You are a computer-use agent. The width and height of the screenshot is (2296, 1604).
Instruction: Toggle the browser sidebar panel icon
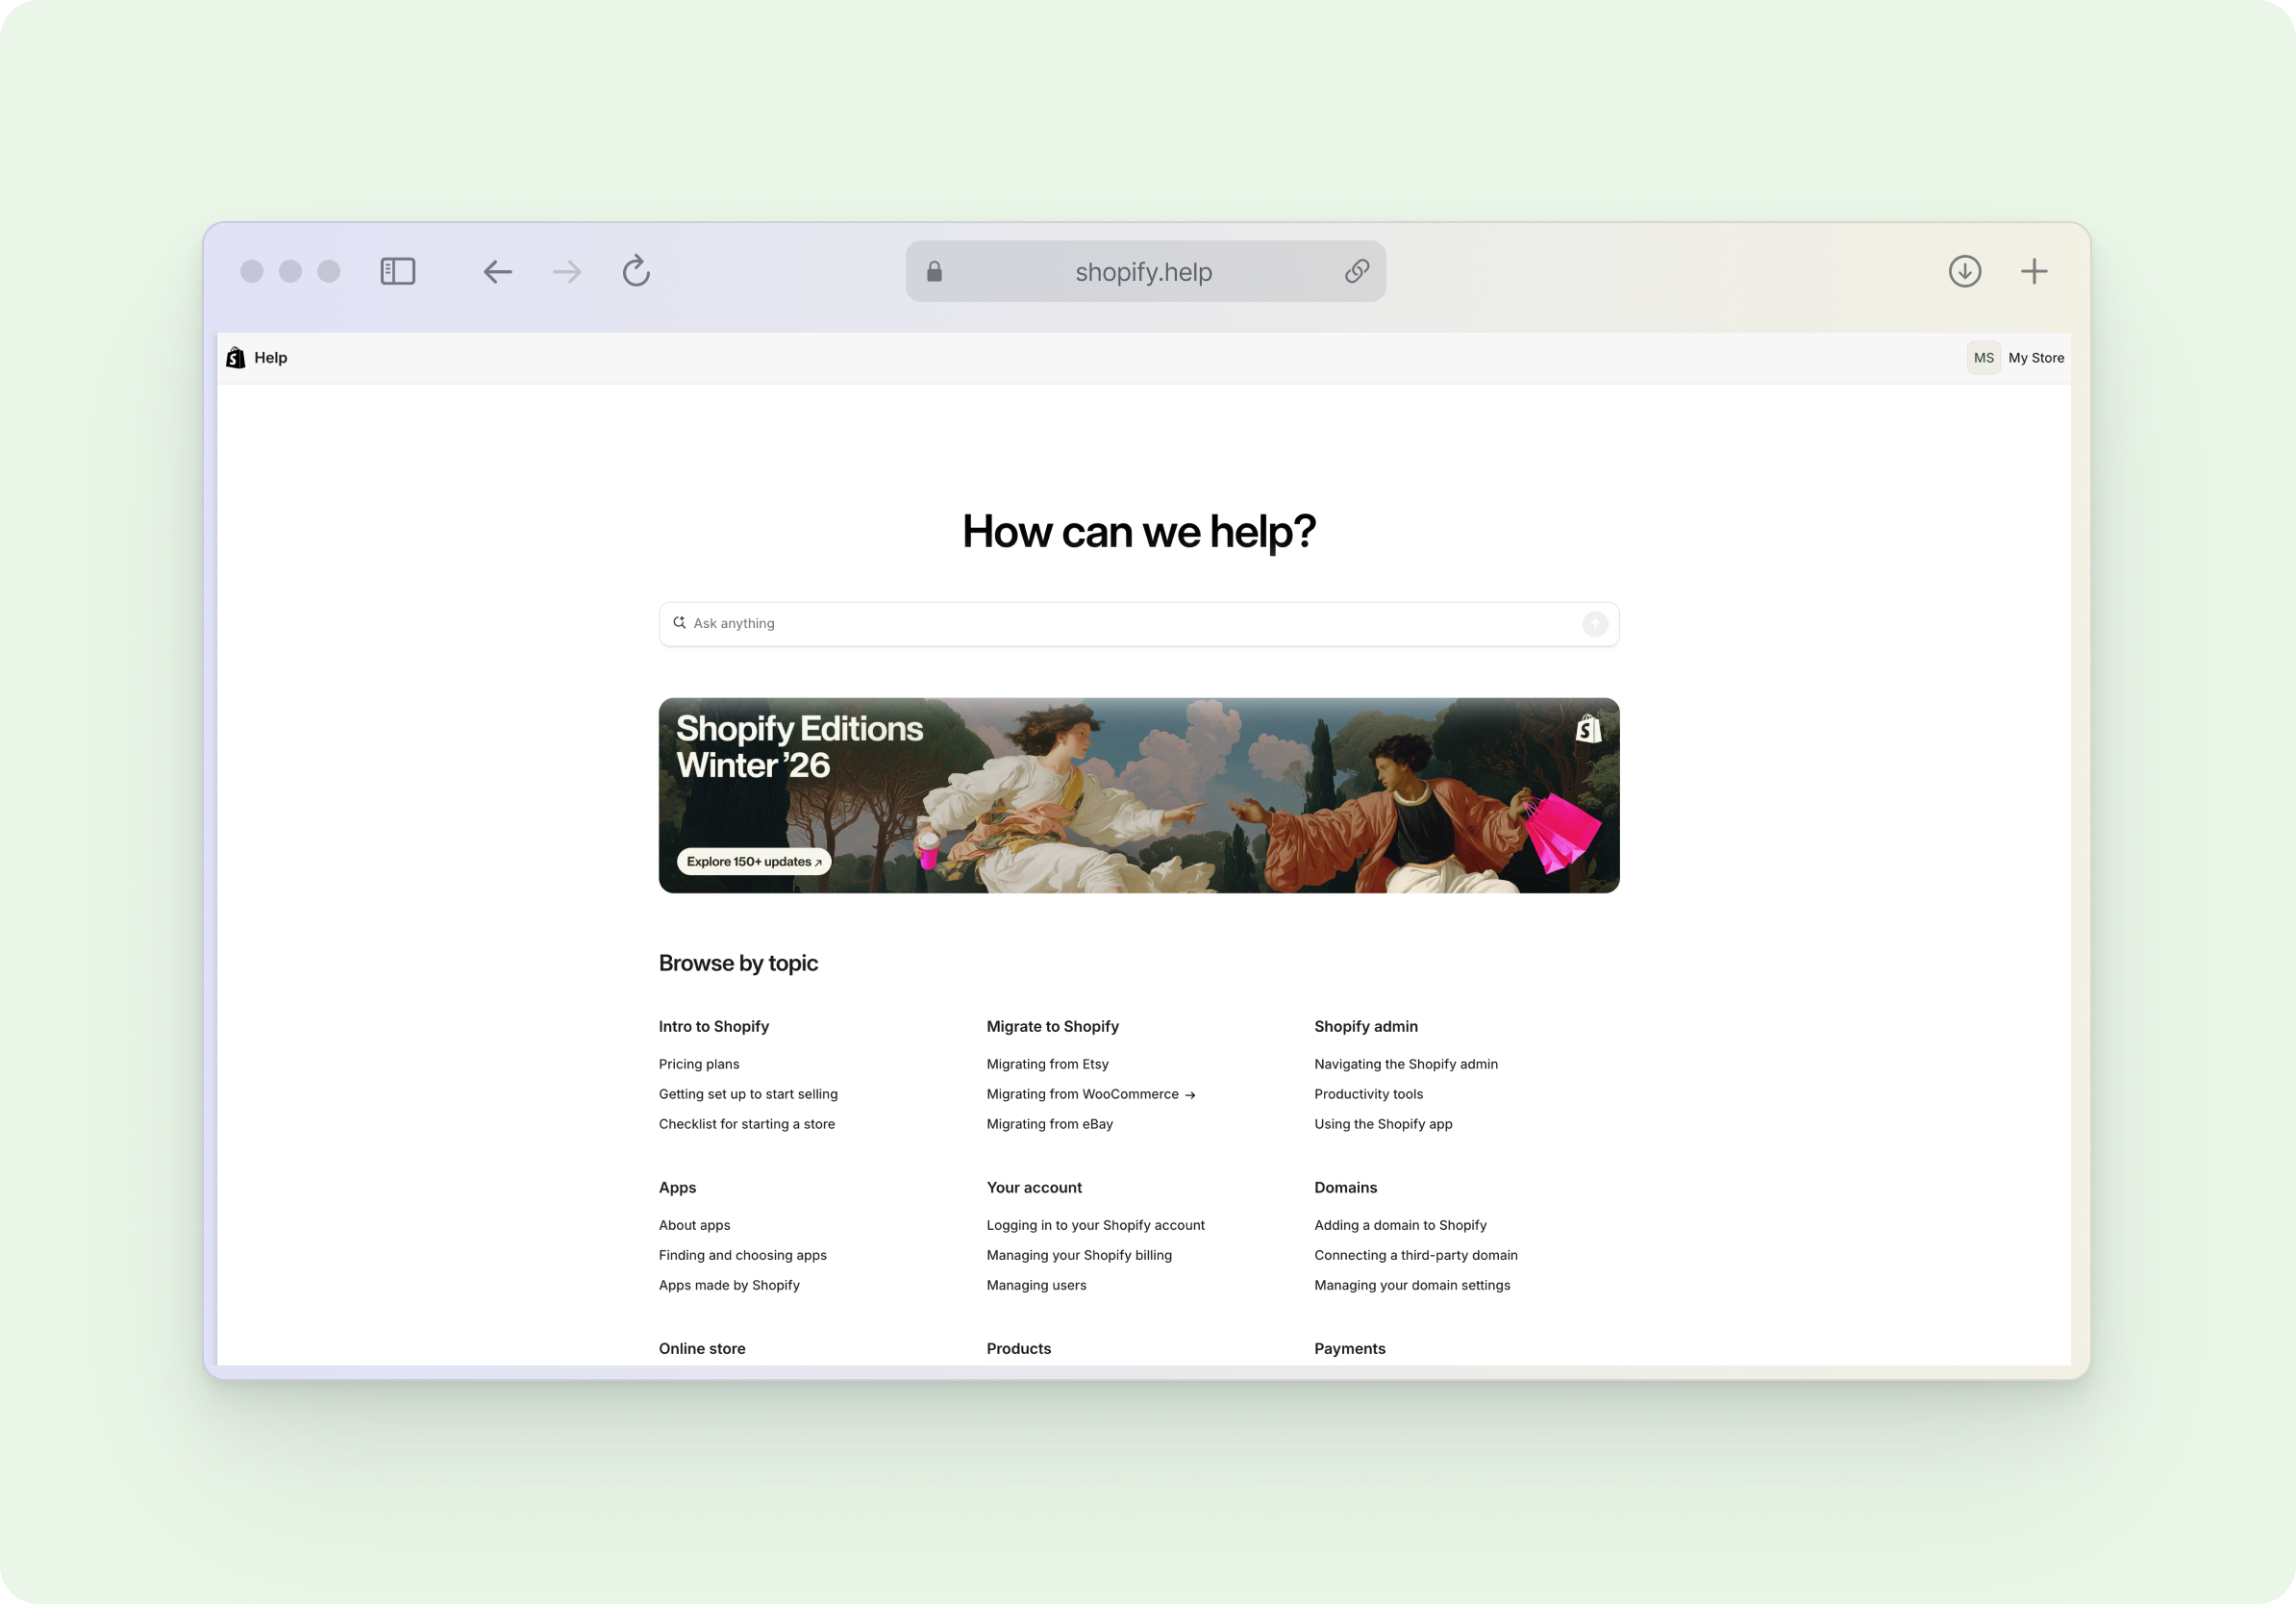point(398,271)
